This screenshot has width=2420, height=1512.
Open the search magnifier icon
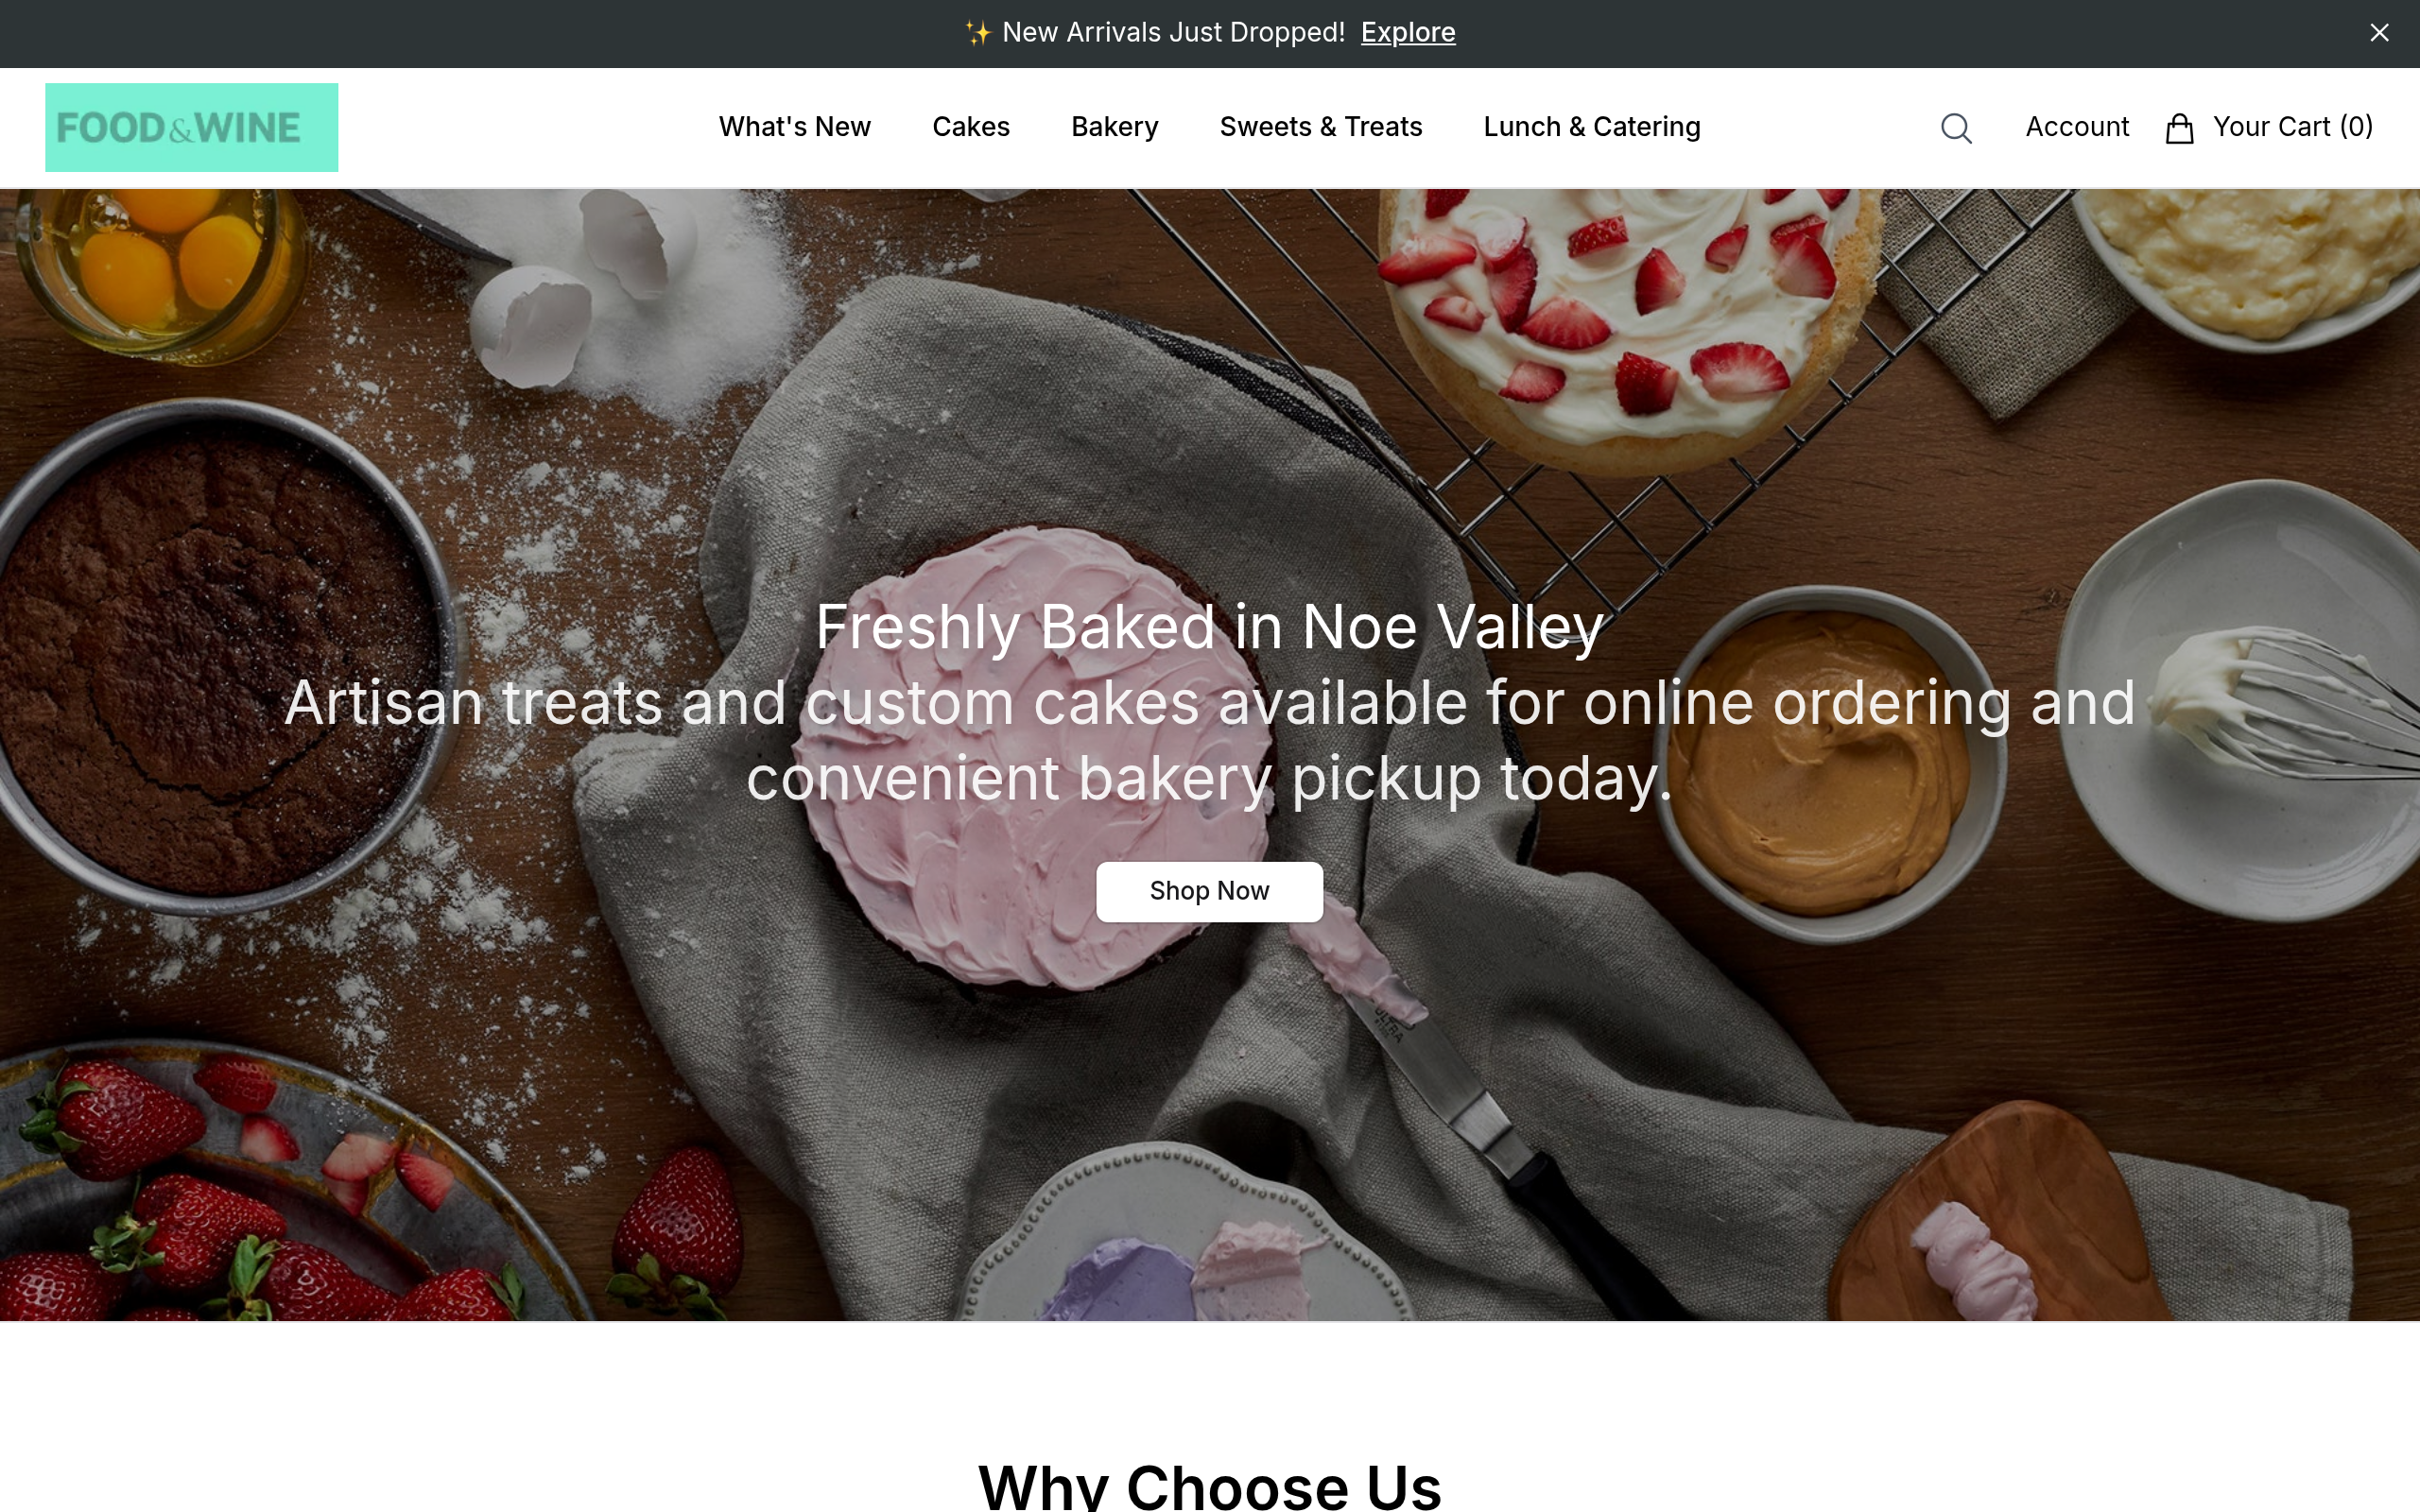click(1956, 128)
